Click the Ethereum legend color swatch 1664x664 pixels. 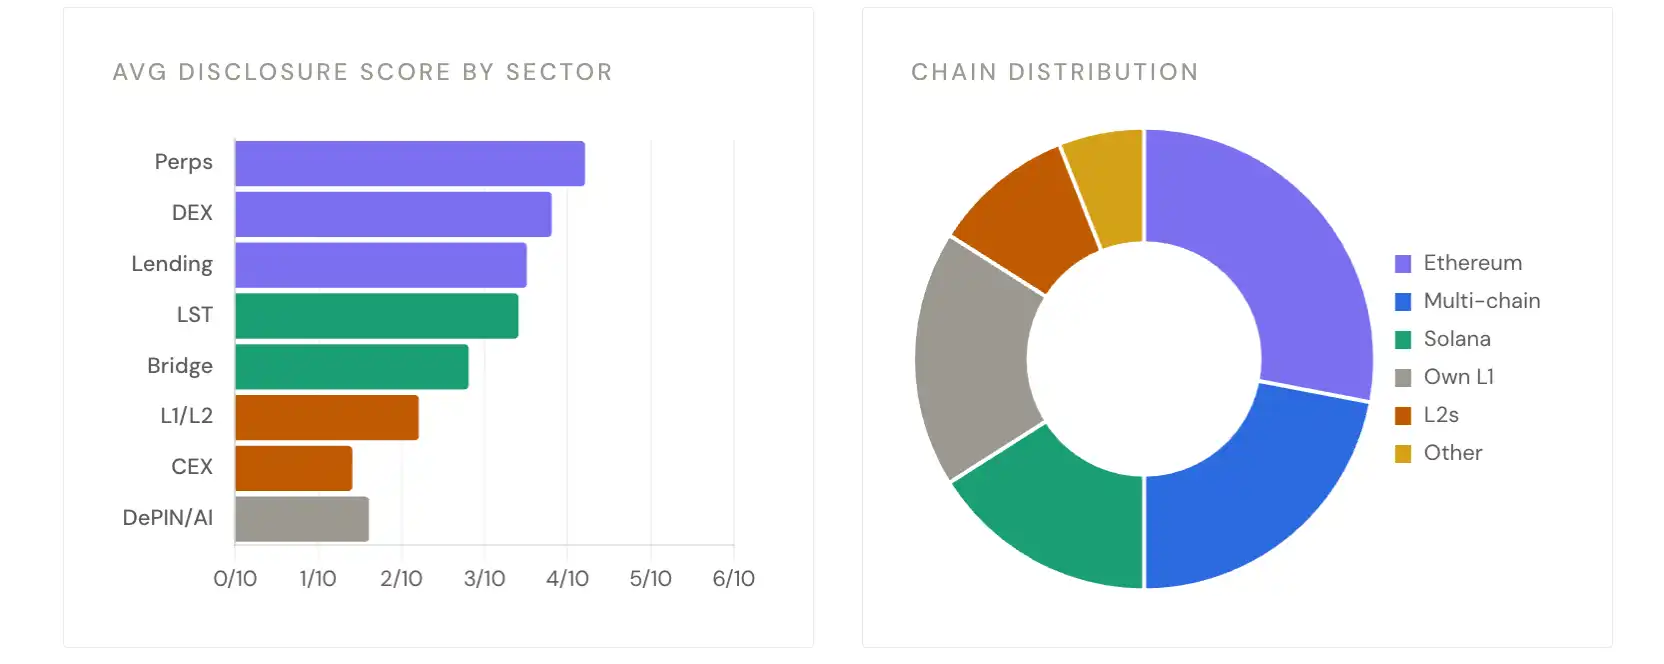[x=1403, y=264]
